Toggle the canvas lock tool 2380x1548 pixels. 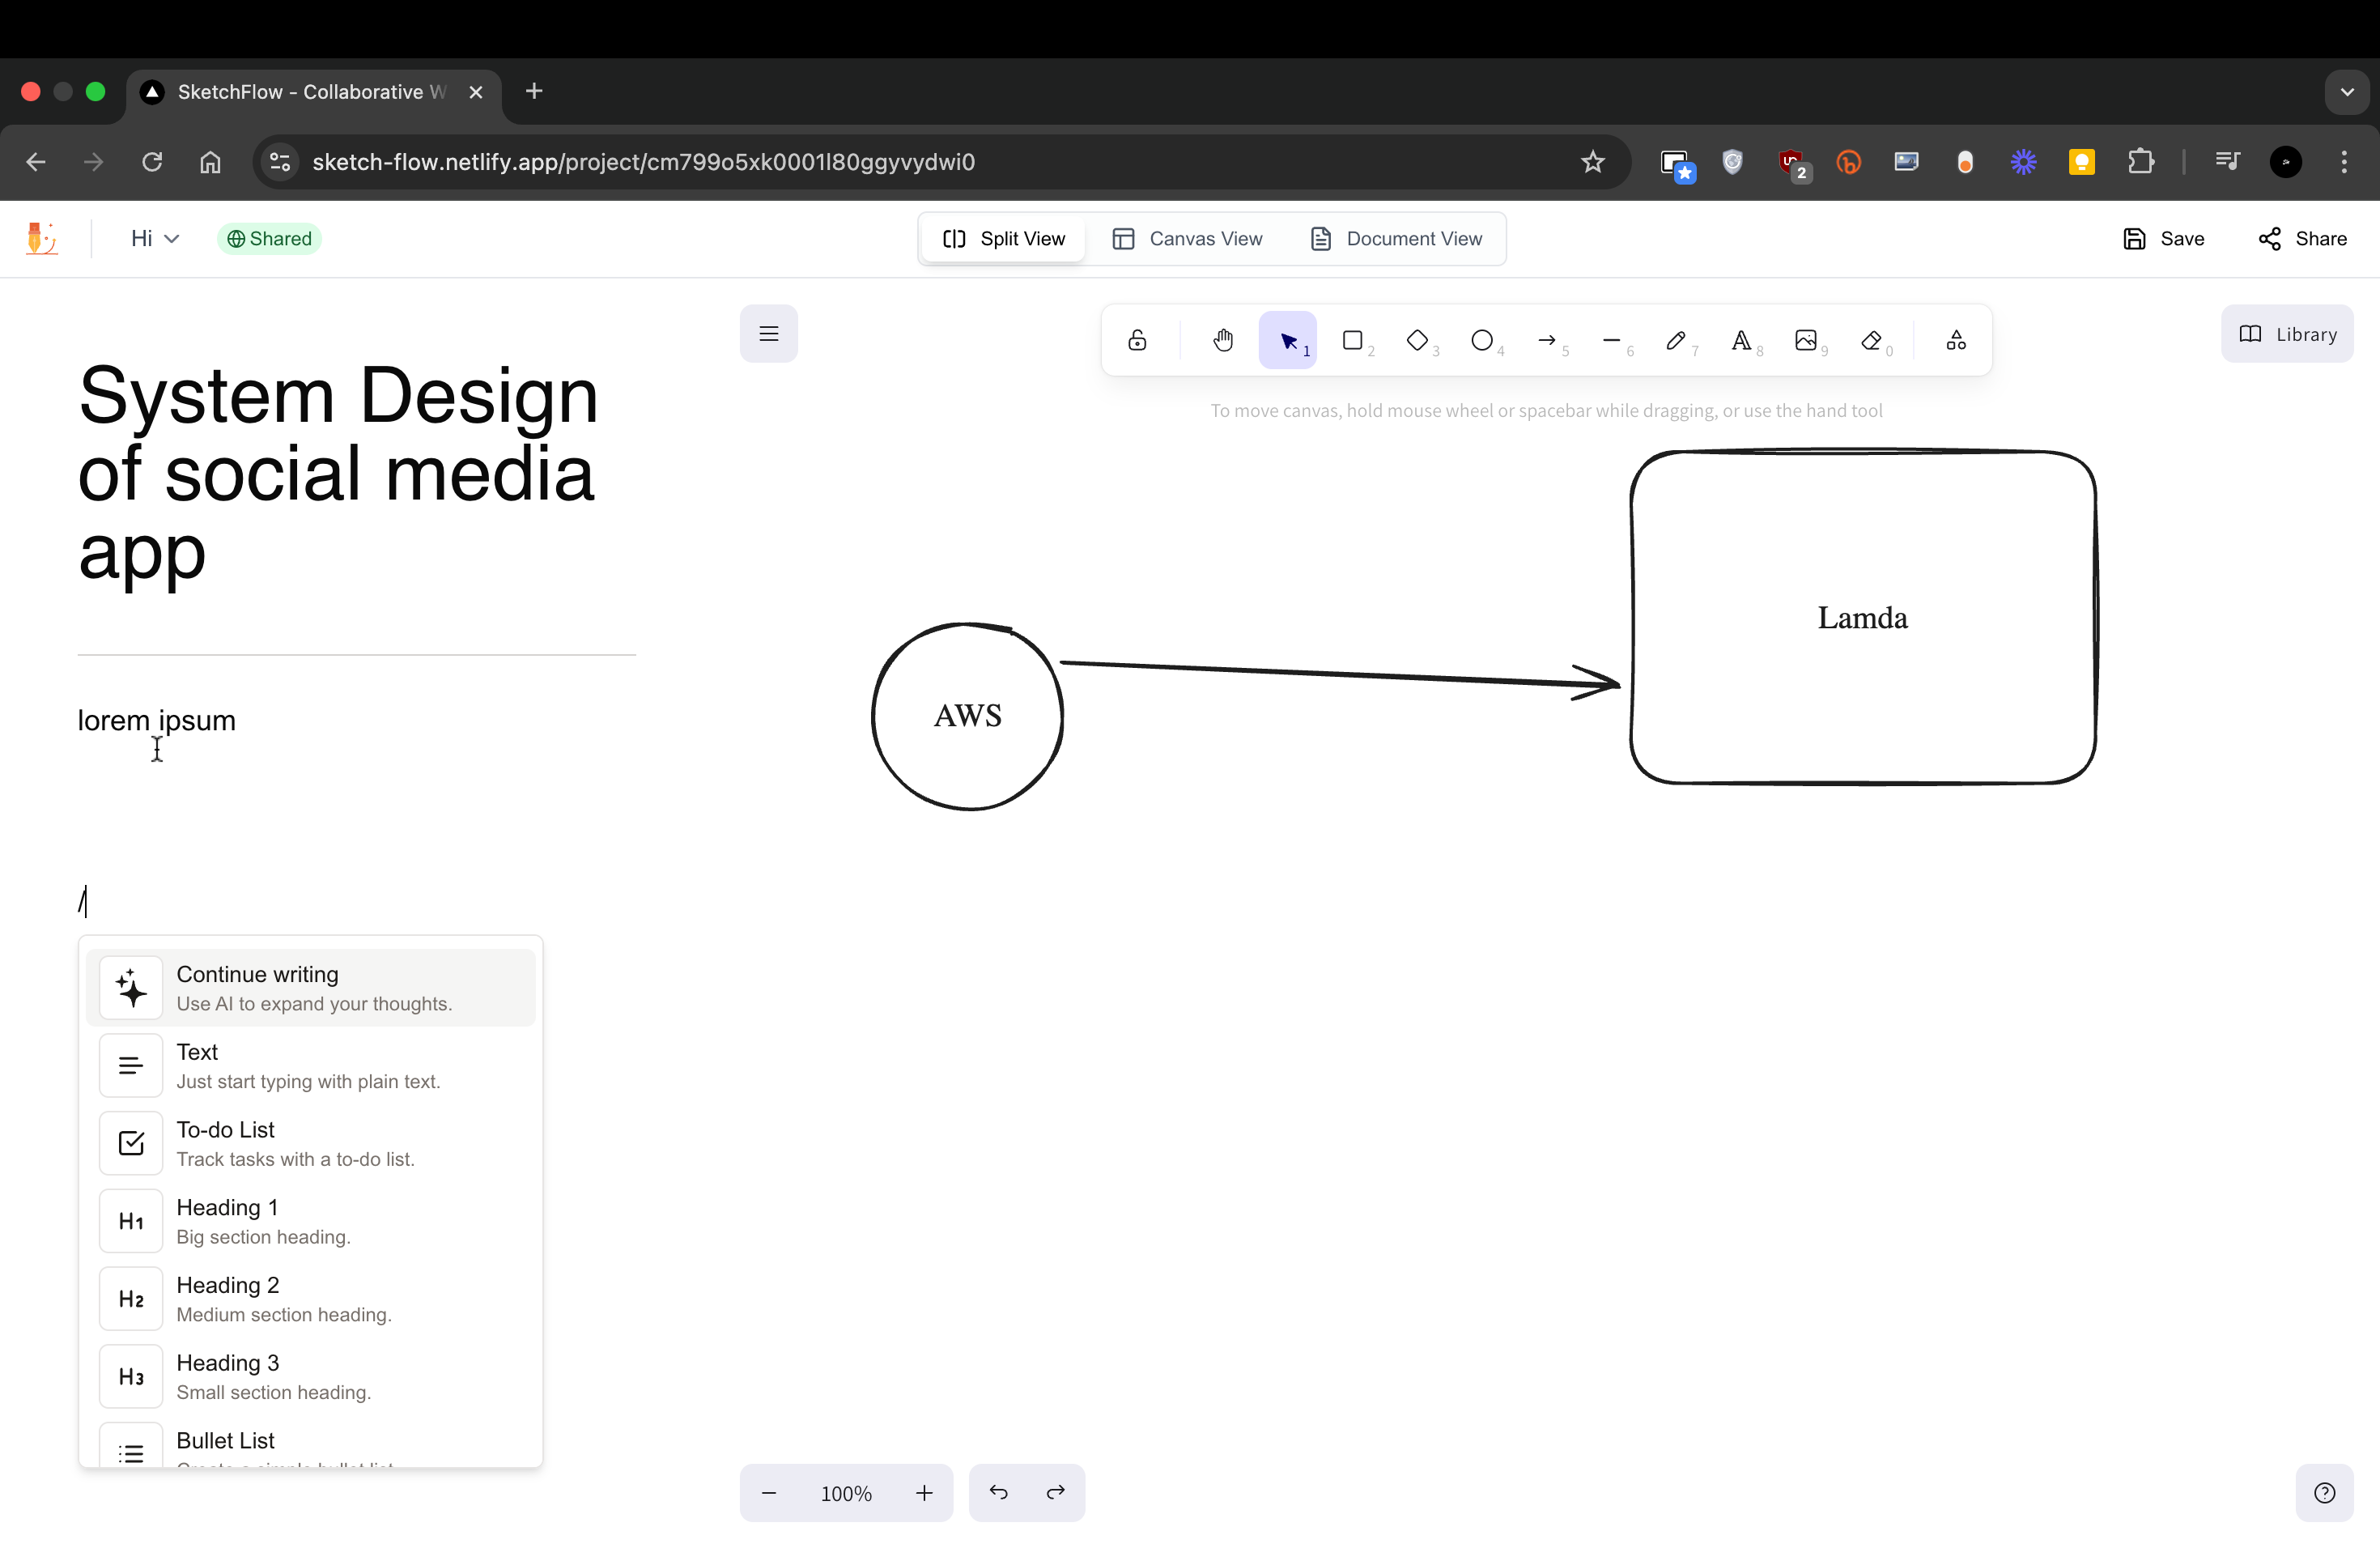point(1137,340)
